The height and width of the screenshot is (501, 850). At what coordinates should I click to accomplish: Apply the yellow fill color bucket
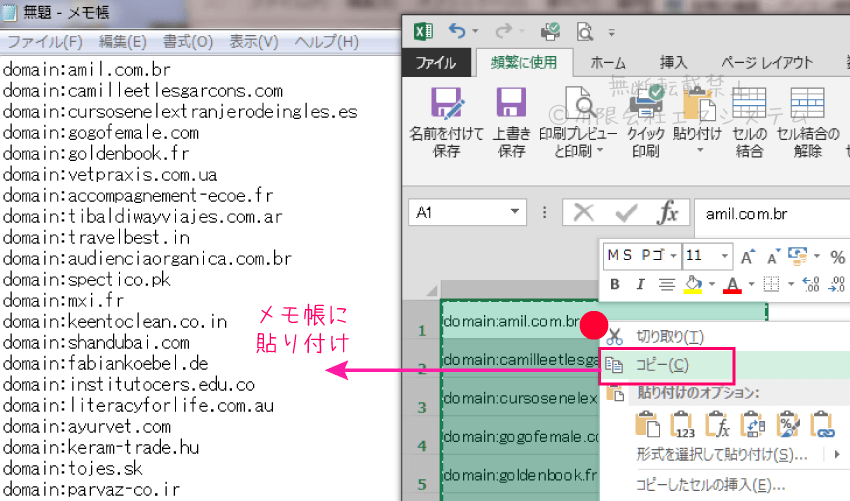click(x=693, y=284)
